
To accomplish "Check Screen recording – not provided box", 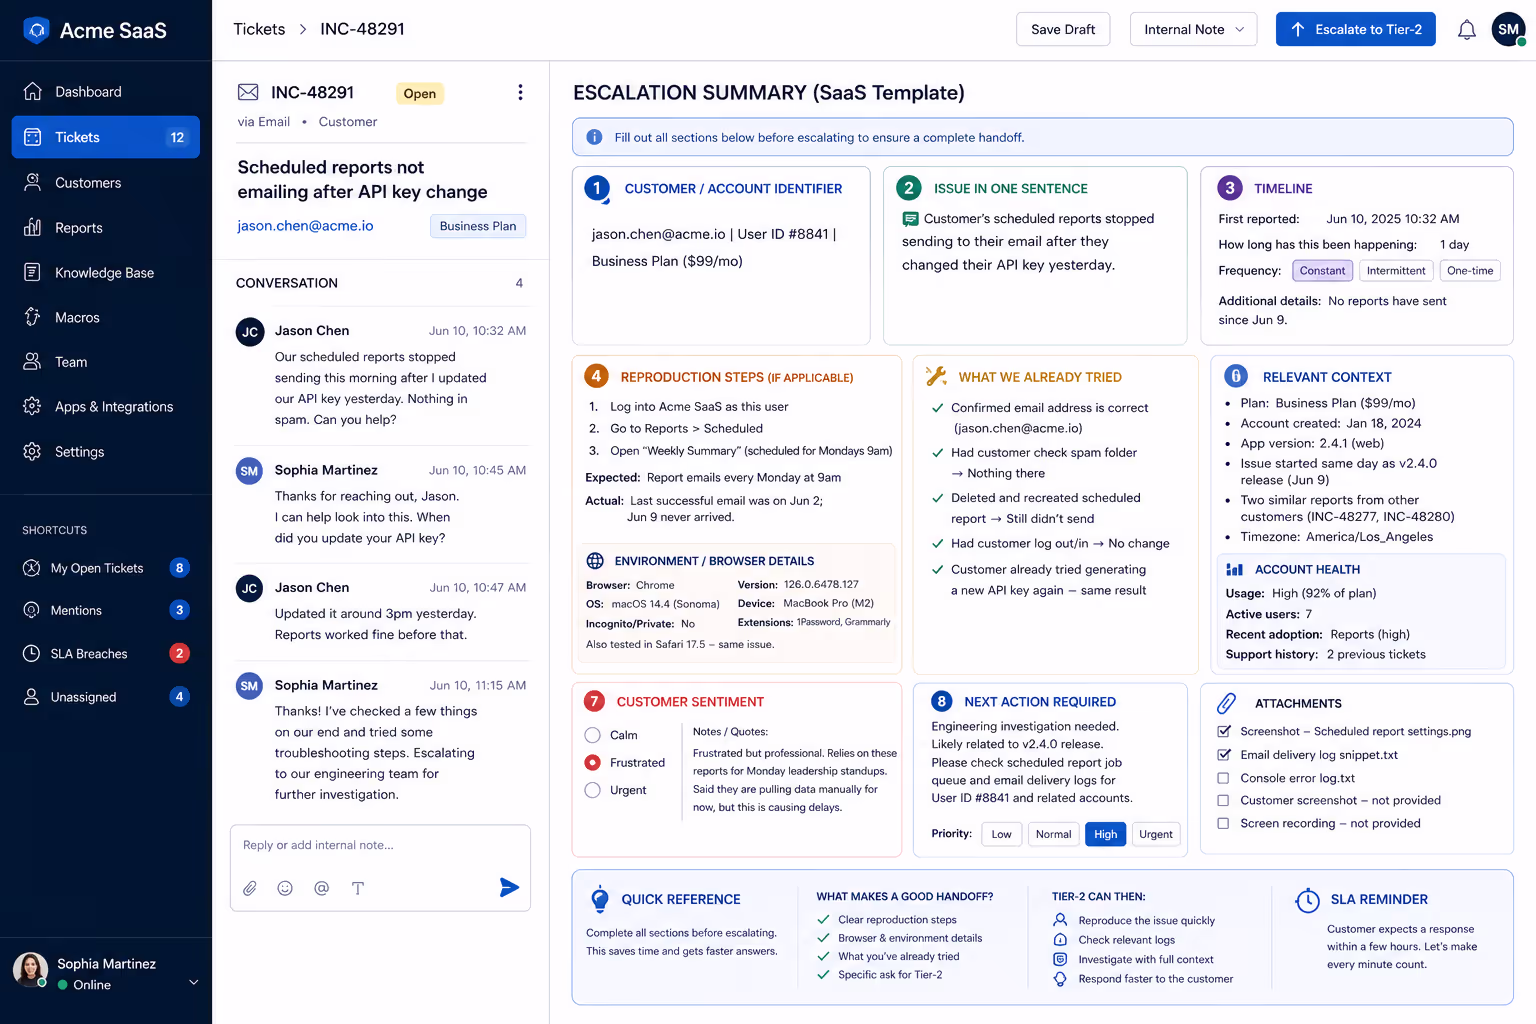I will (1223, 823).
